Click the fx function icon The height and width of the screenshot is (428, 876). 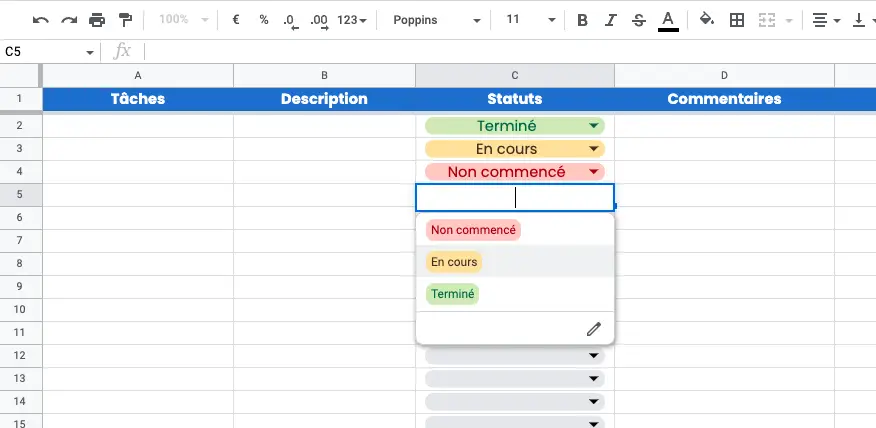[122, 51]
